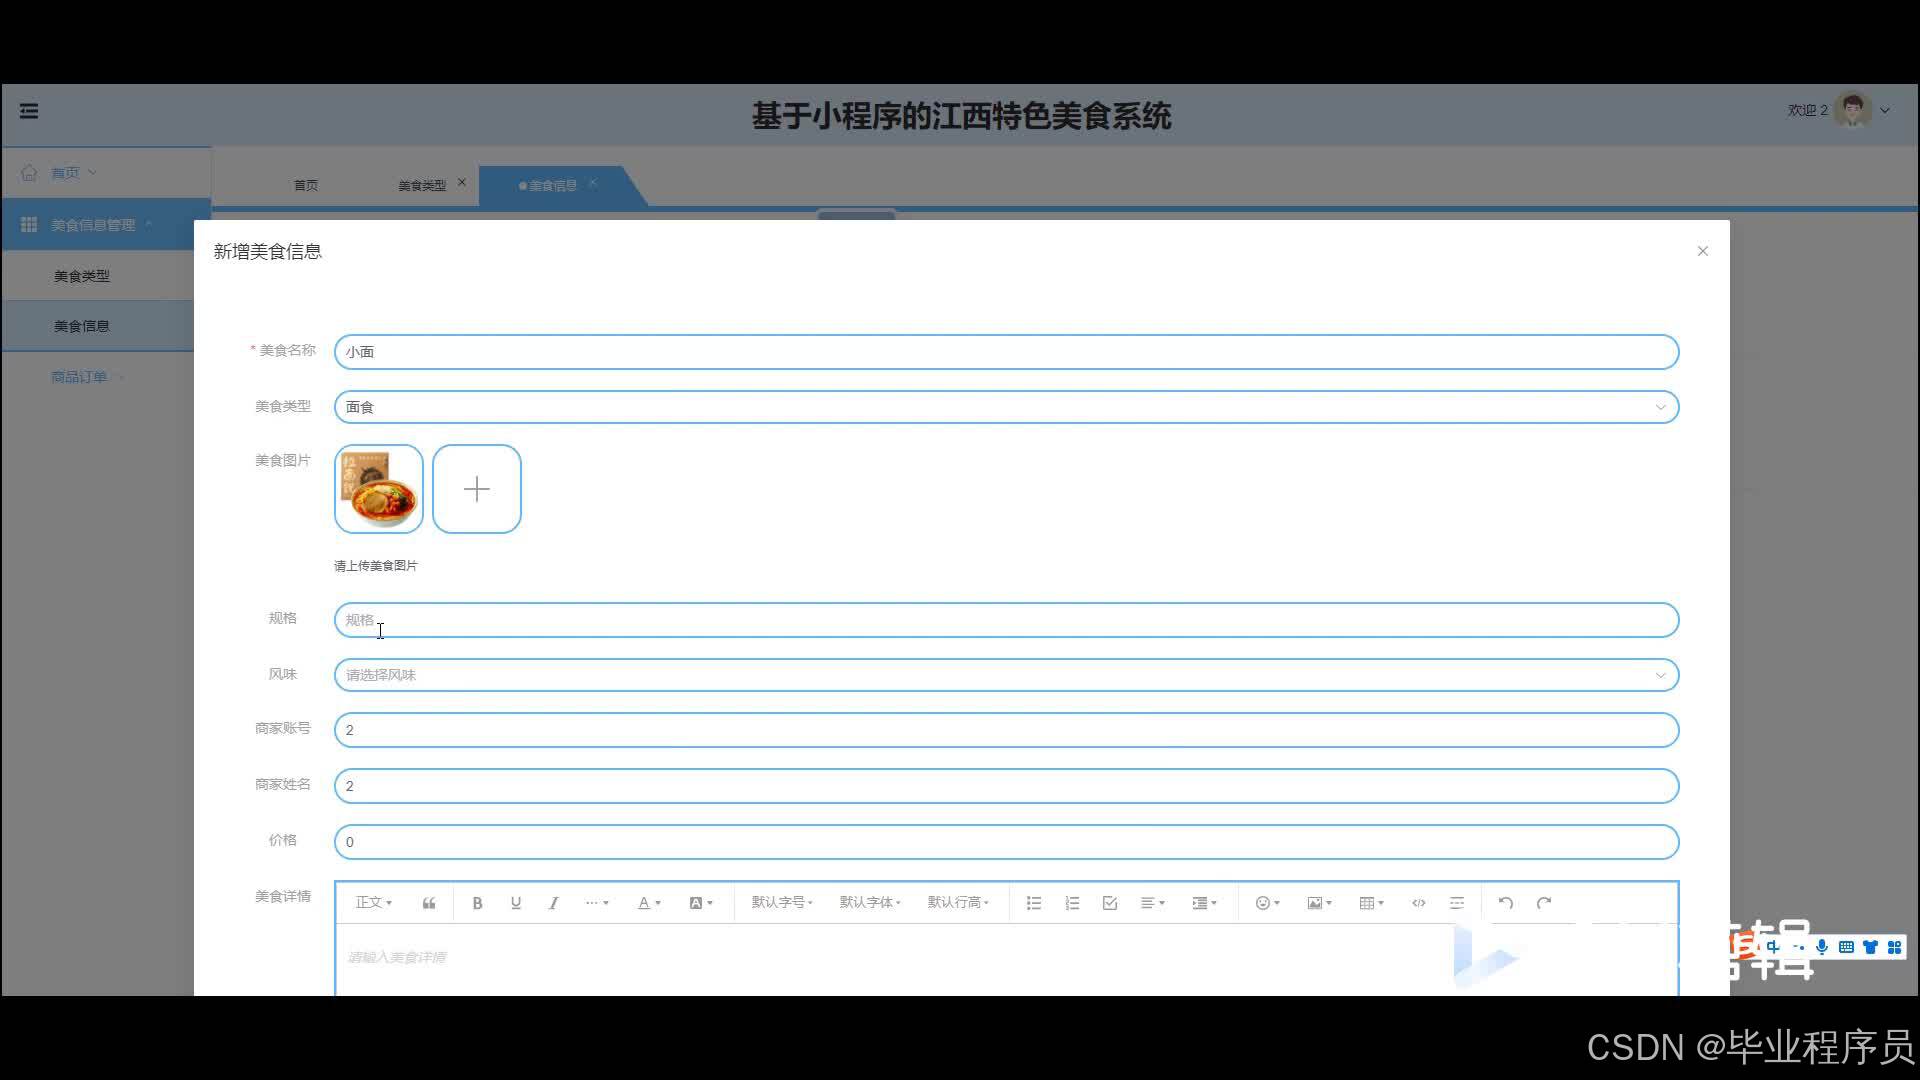Apply italic formatting in editor
This screenshot has width=1920, height=1080.
pyautogui.click(x=553, y=903)
